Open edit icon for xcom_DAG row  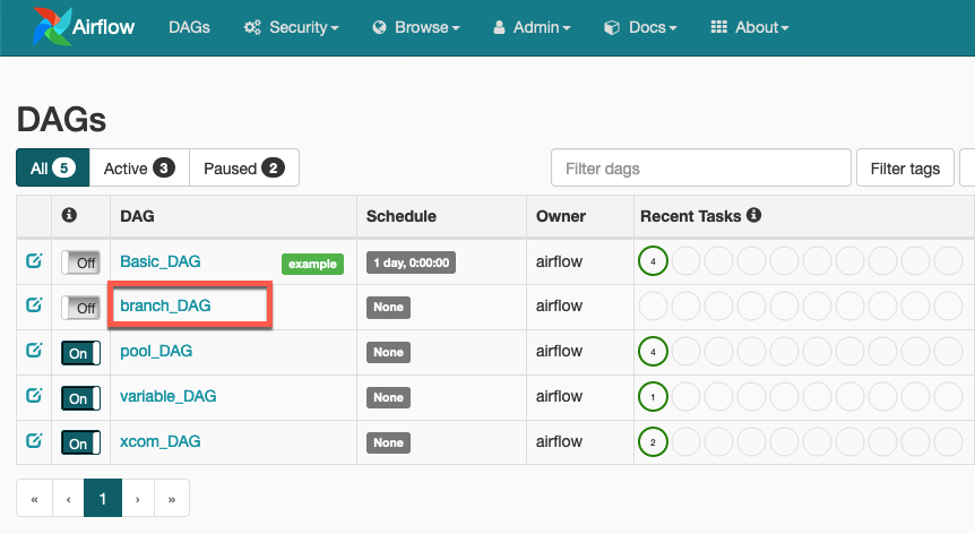[34, 441]
